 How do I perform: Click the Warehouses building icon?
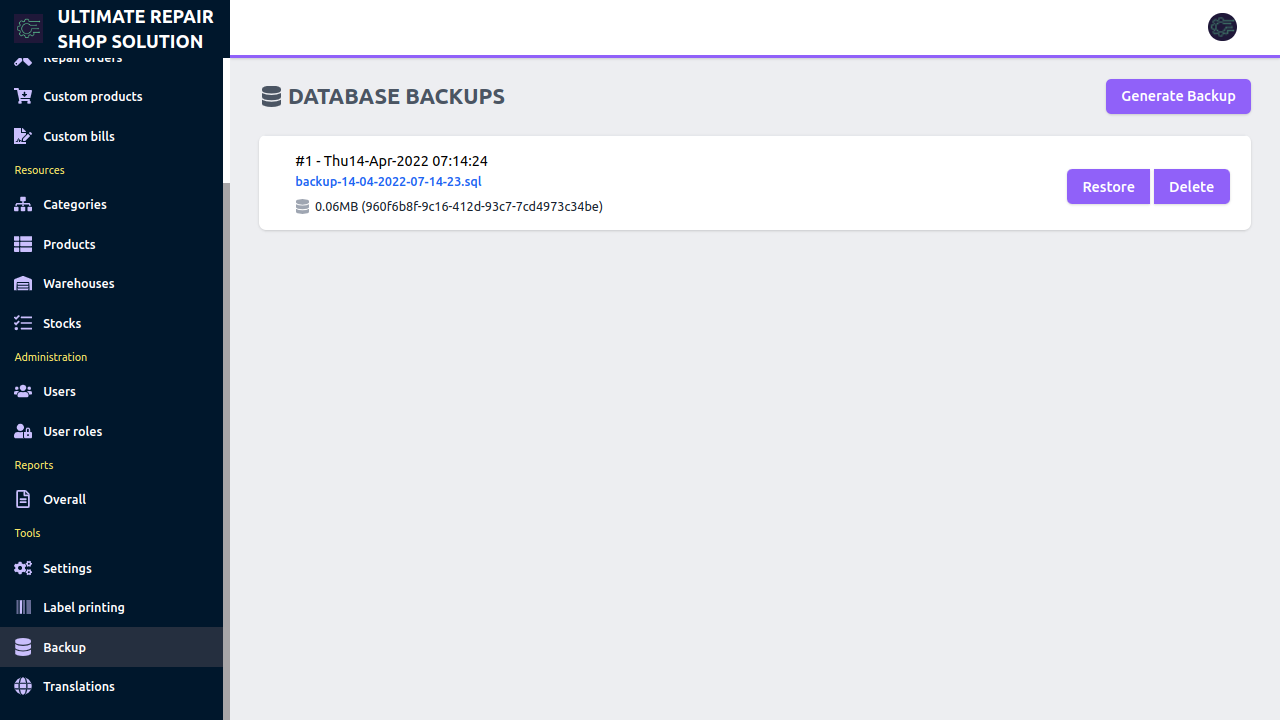pos(23,284)
